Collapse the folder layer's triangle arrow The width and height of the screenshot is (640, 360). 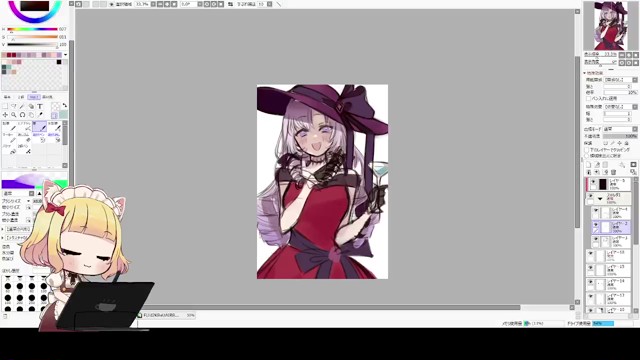coord(600,199)
